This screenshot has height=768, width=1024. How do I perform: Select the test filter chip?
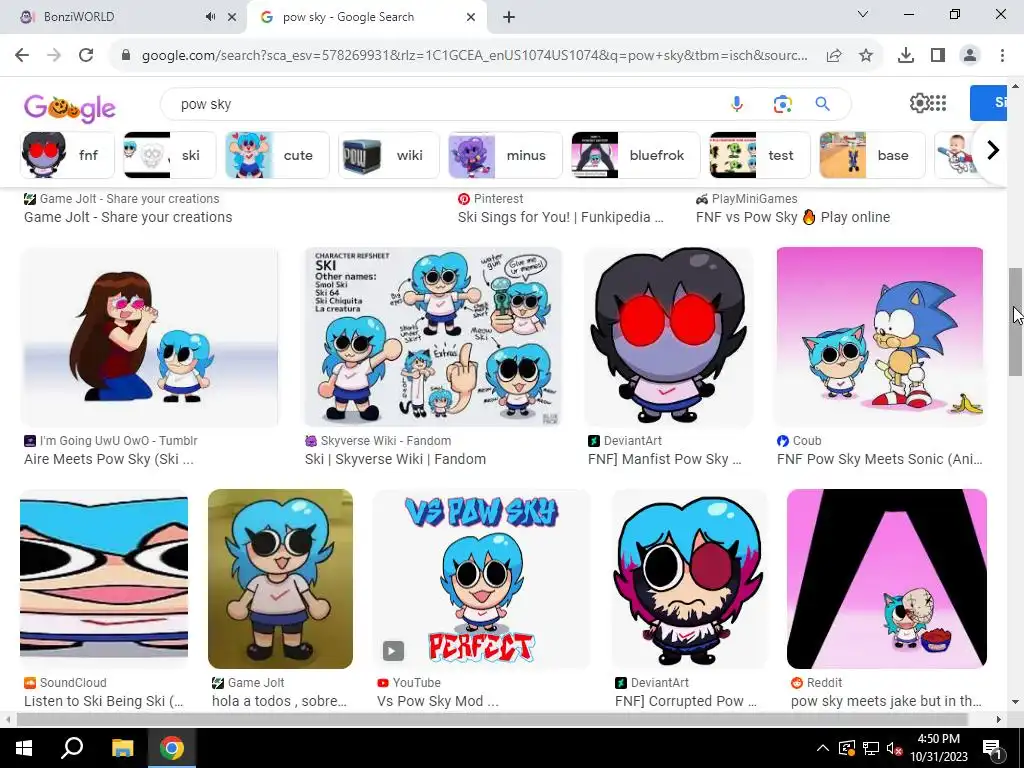760,155
